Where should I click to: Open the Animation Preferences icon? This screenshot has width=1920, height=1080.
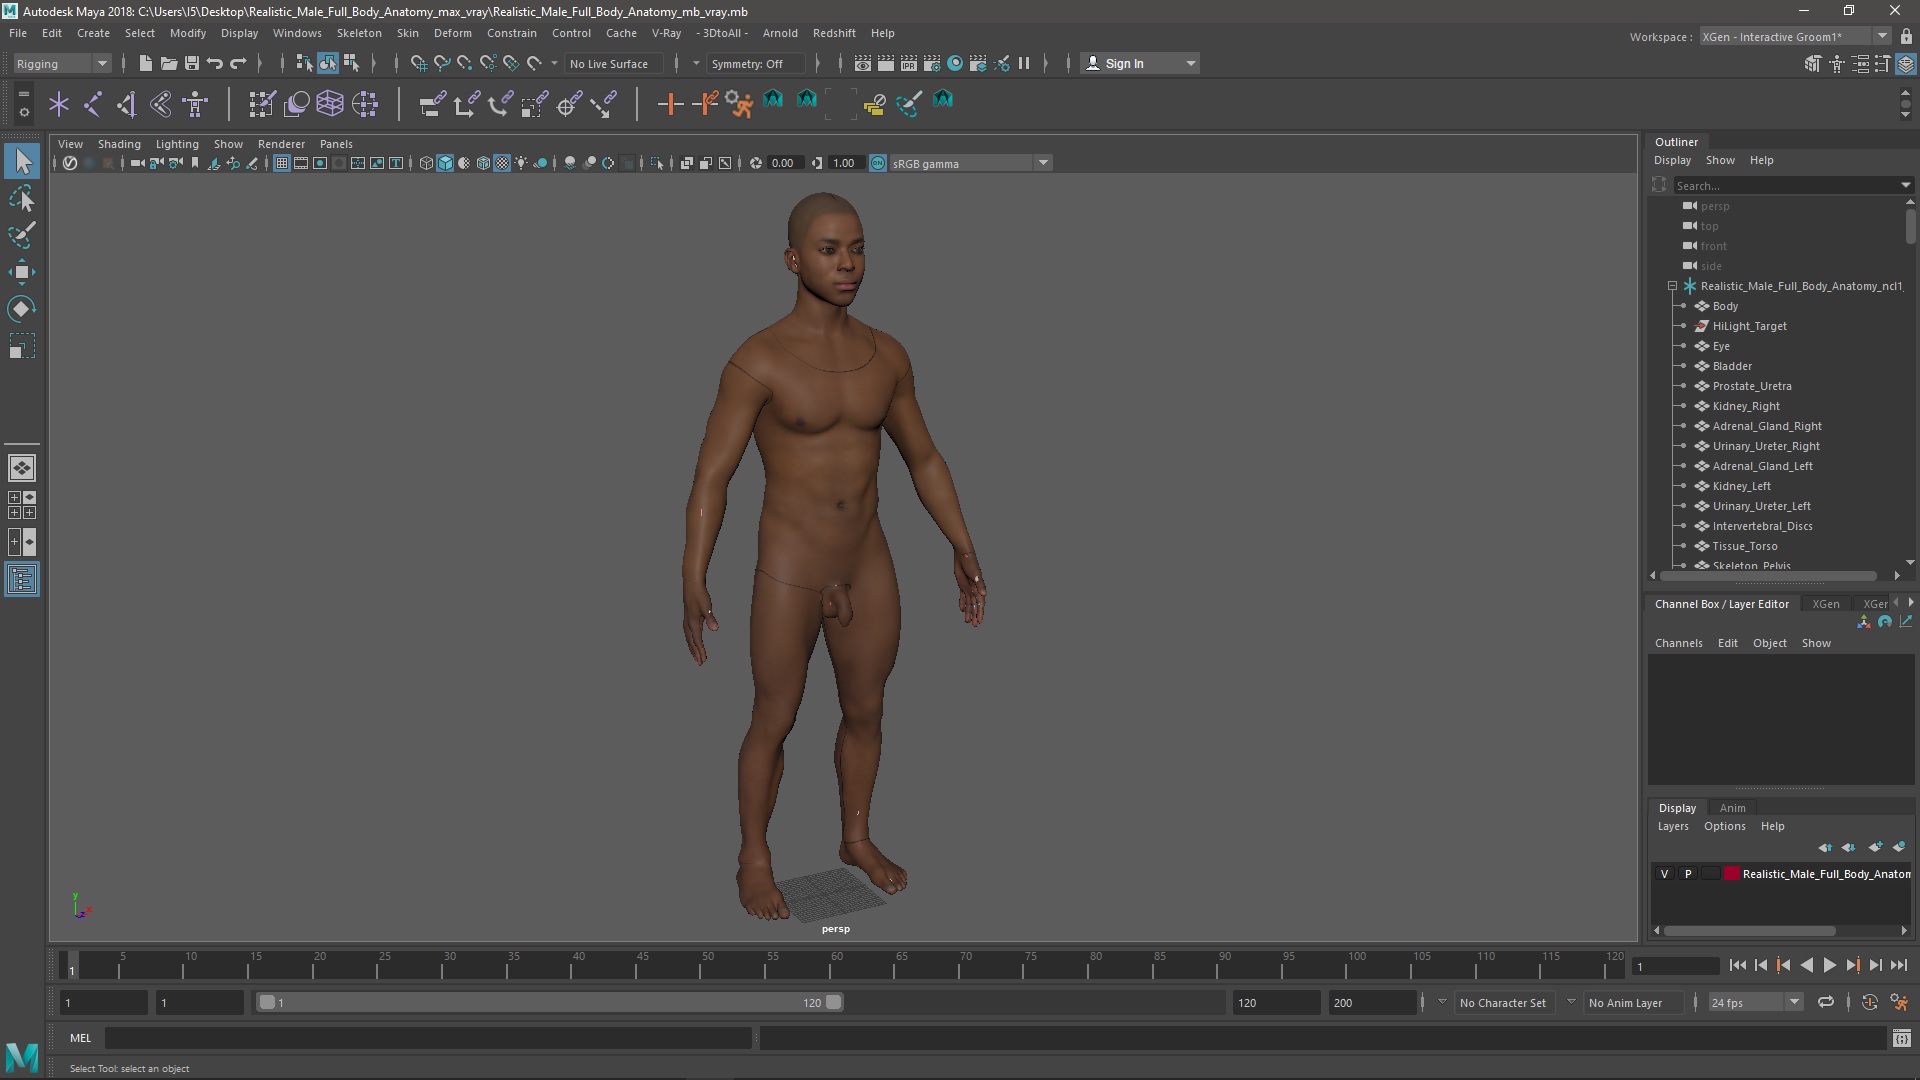1900,1002
